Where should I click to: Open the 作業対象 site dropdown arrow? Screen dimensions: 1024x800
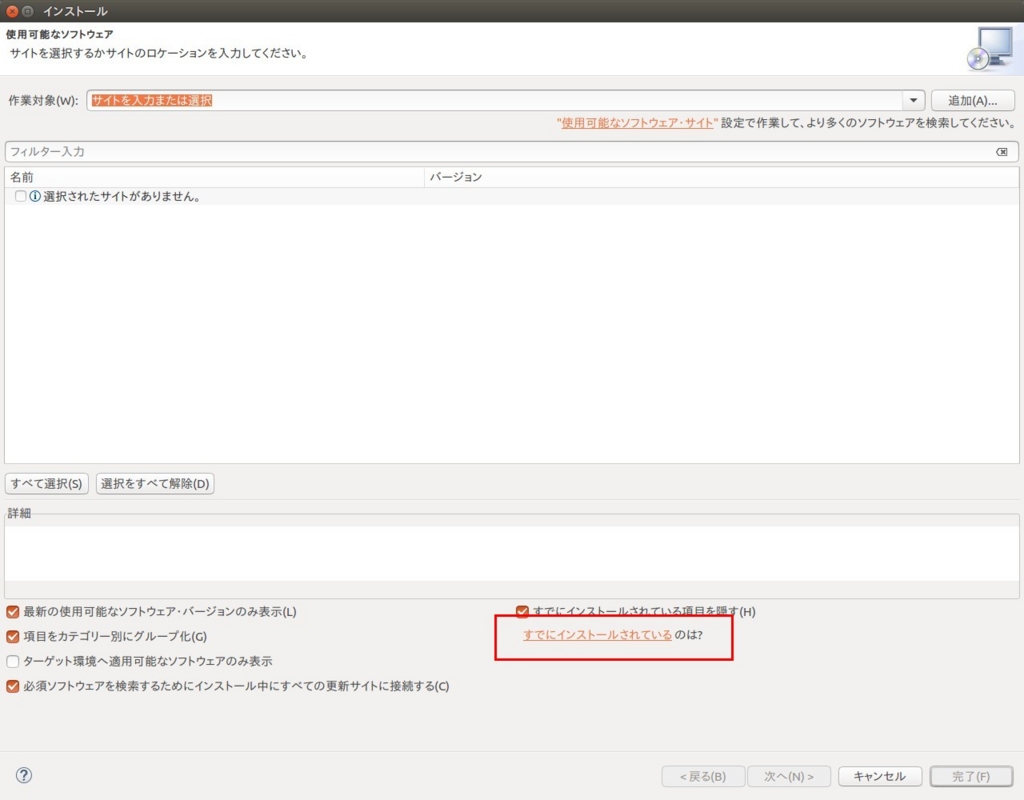point(913,101)
